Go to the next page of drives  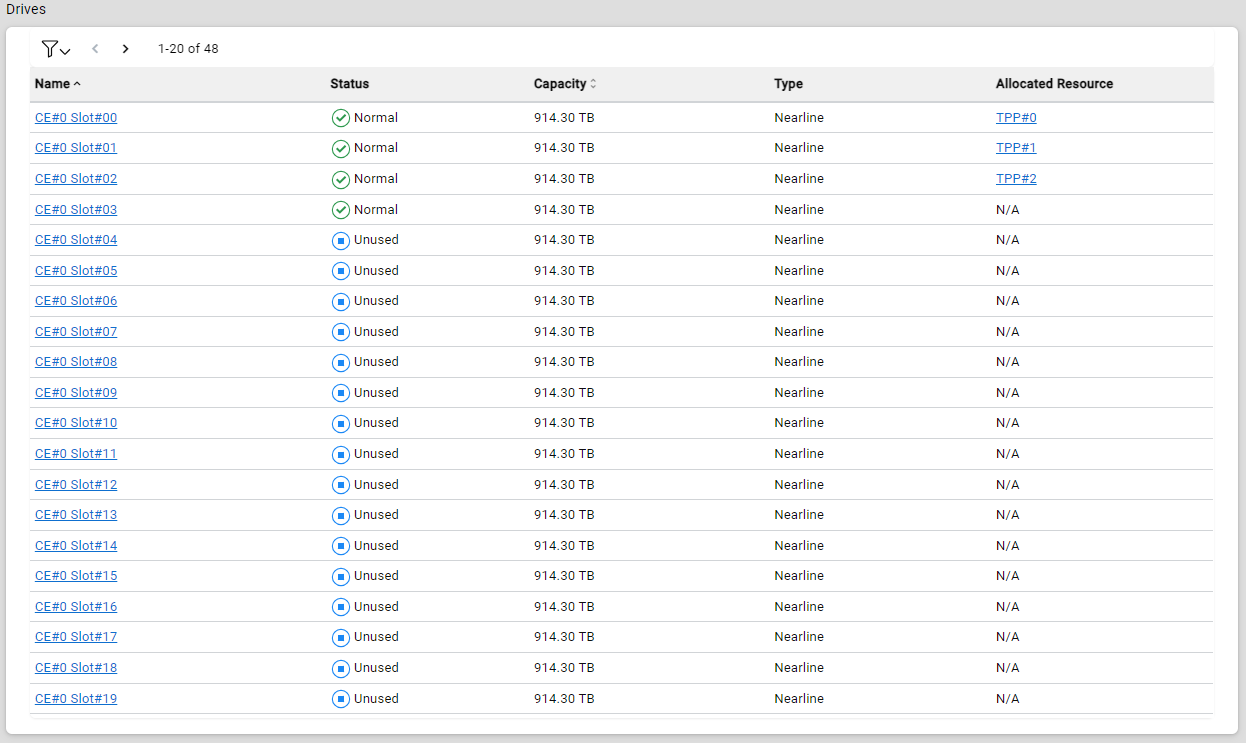125,49
